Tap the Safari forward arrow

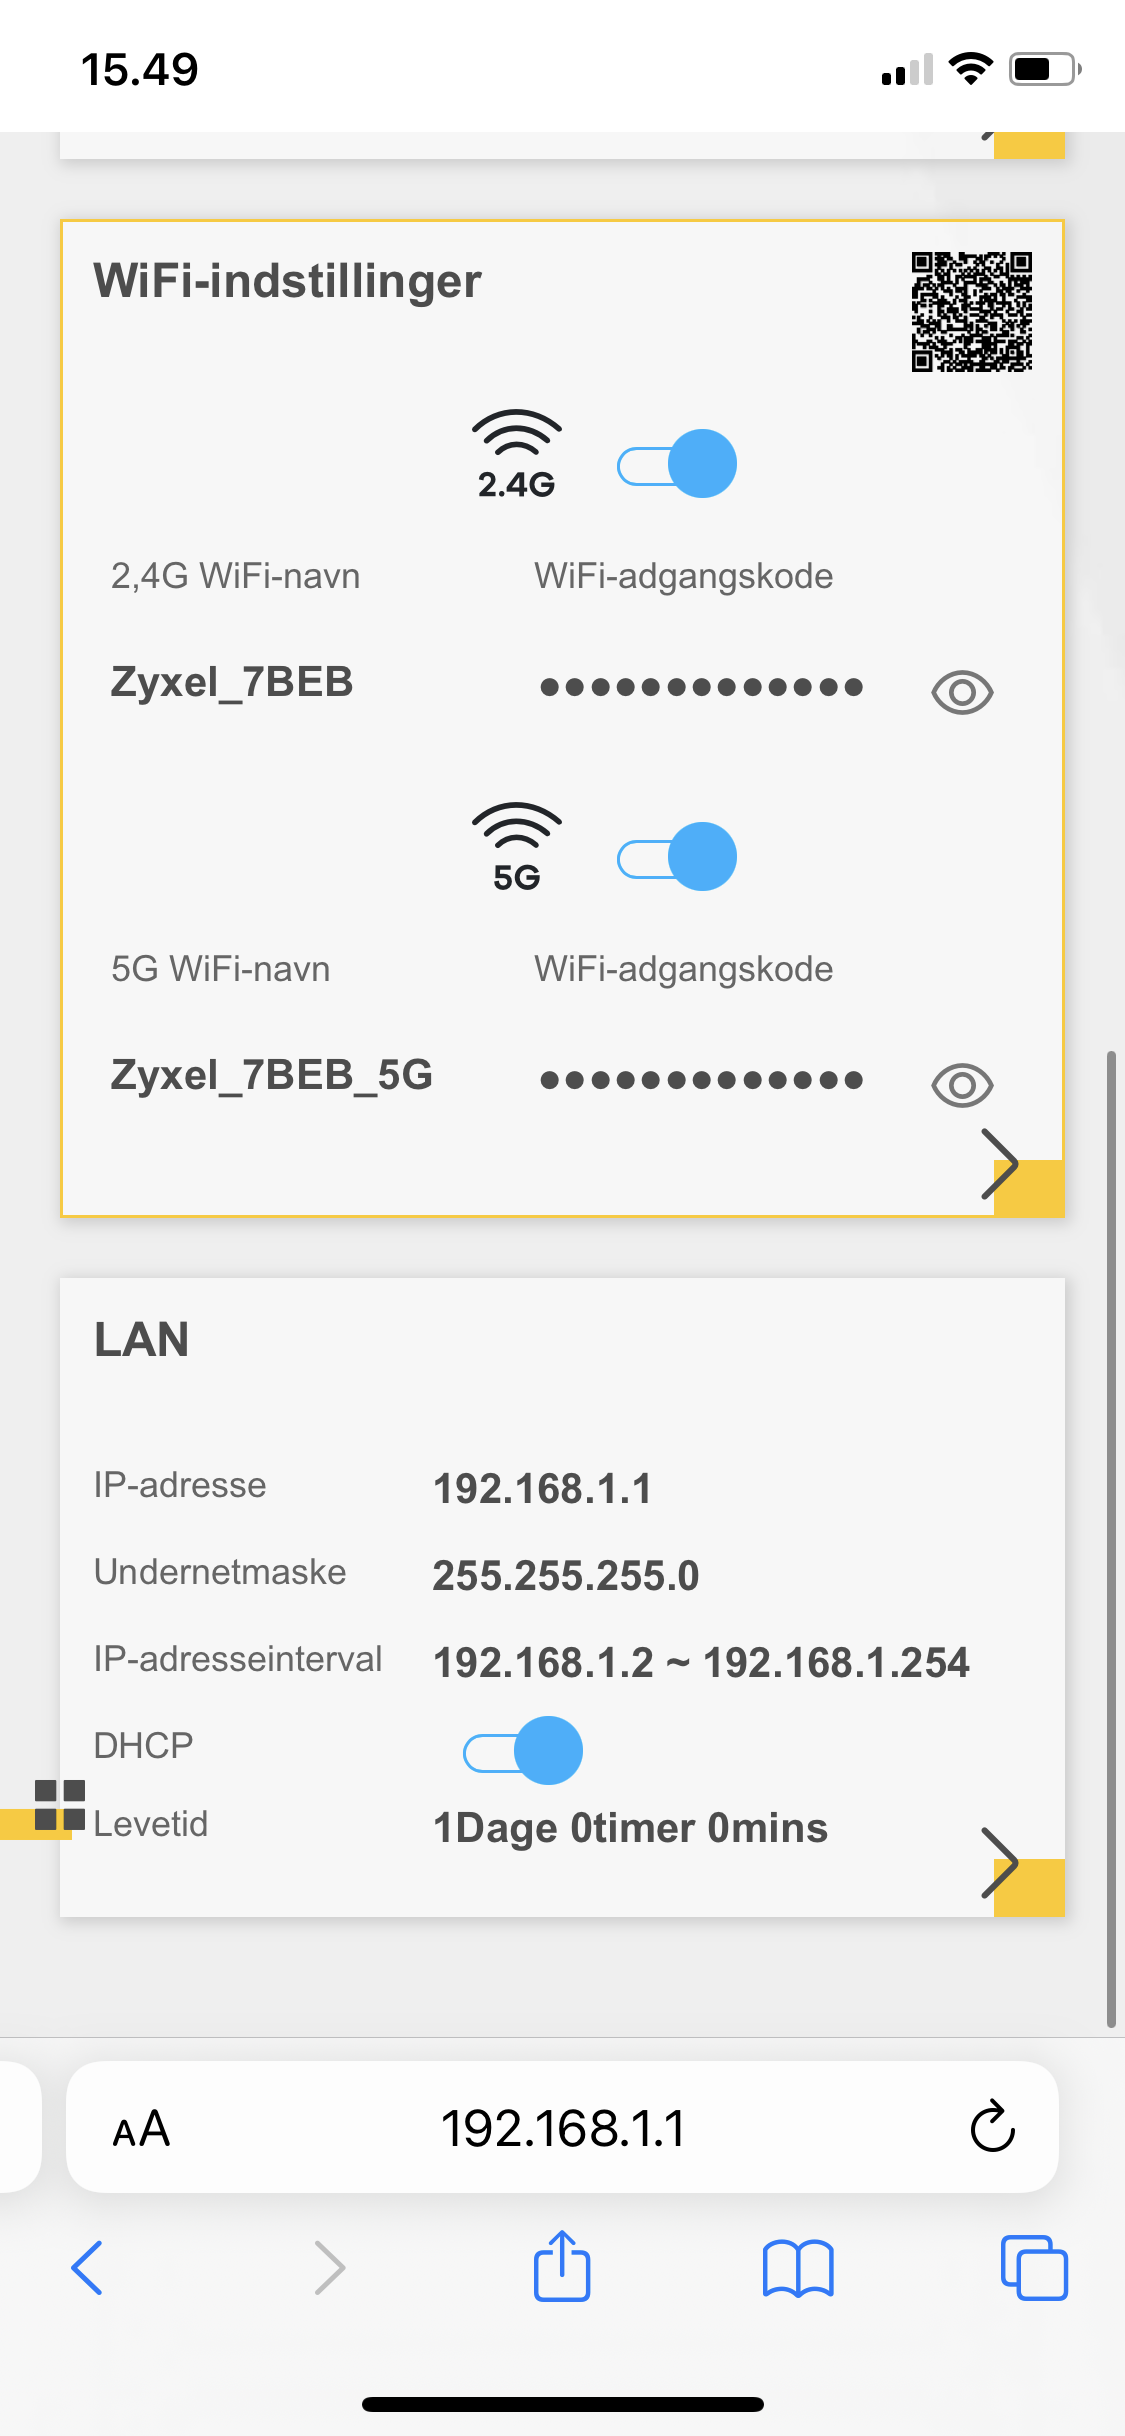click(x=329, y=2268)
